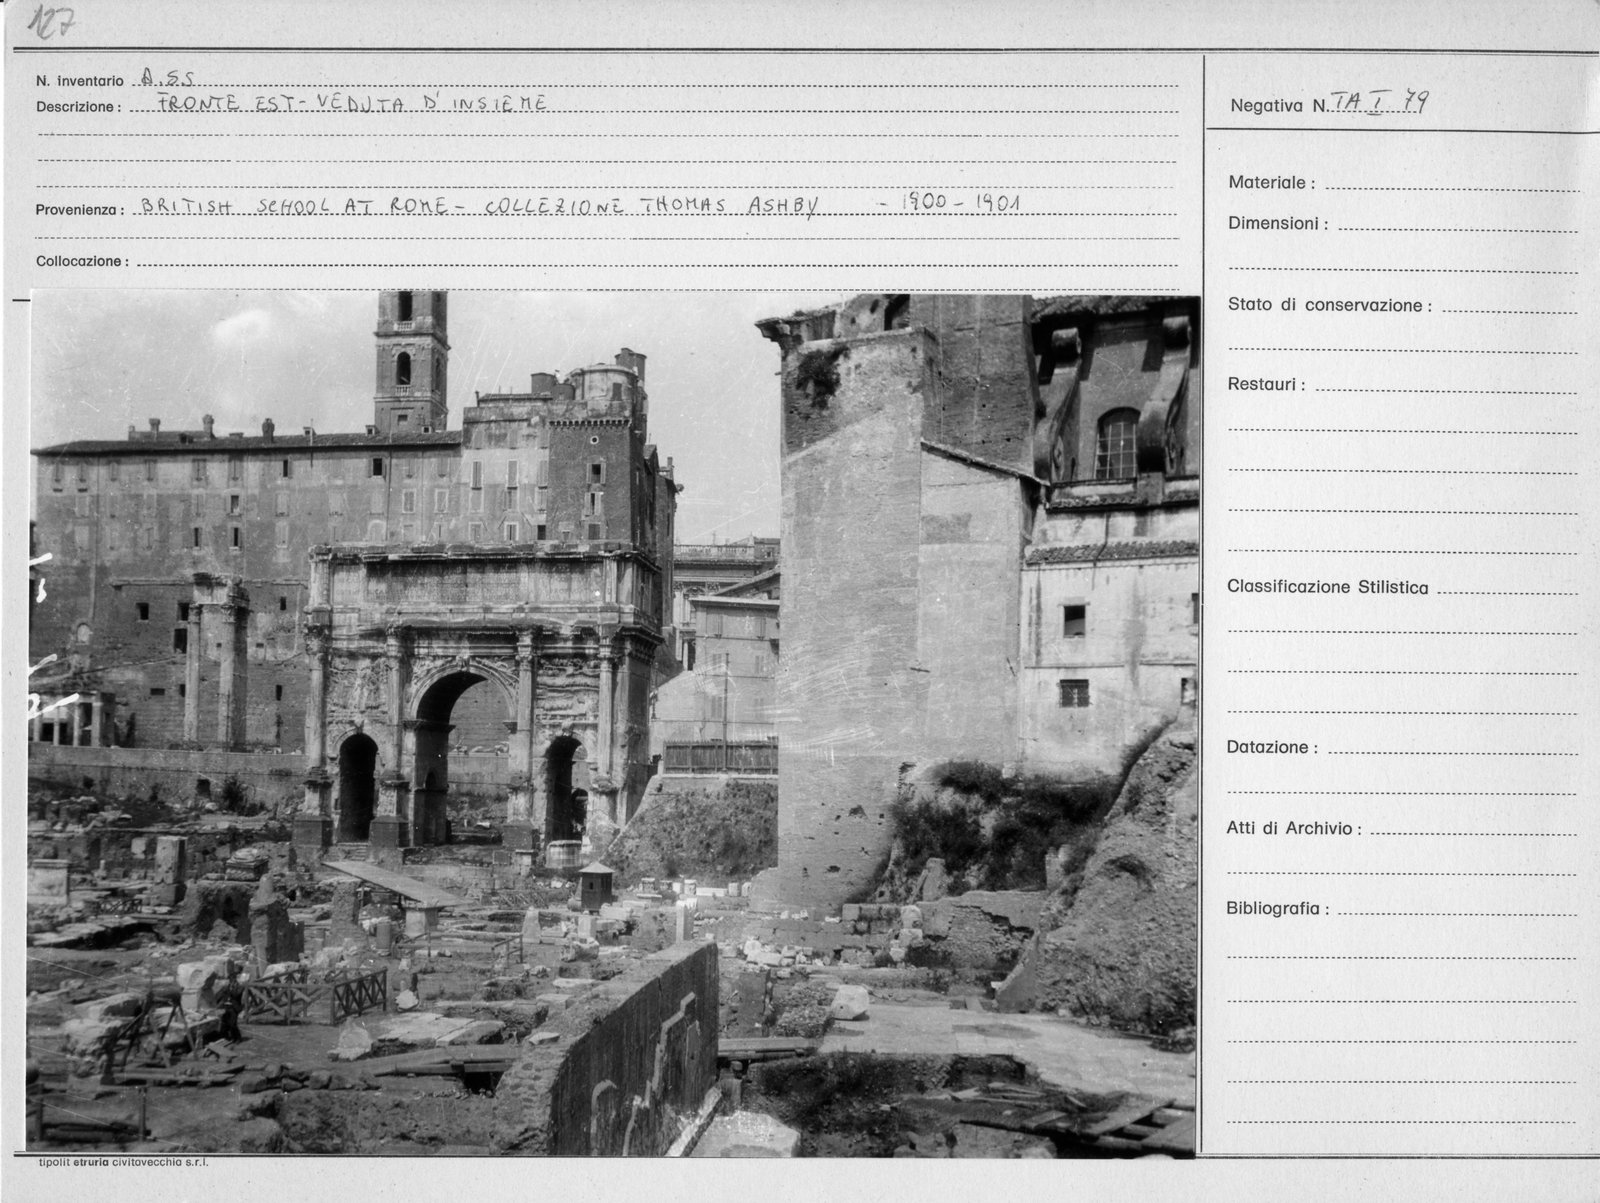Click the 'N. inventario' label
The height and width of the screenshot is (1203, 1600).
pos(80,81)
